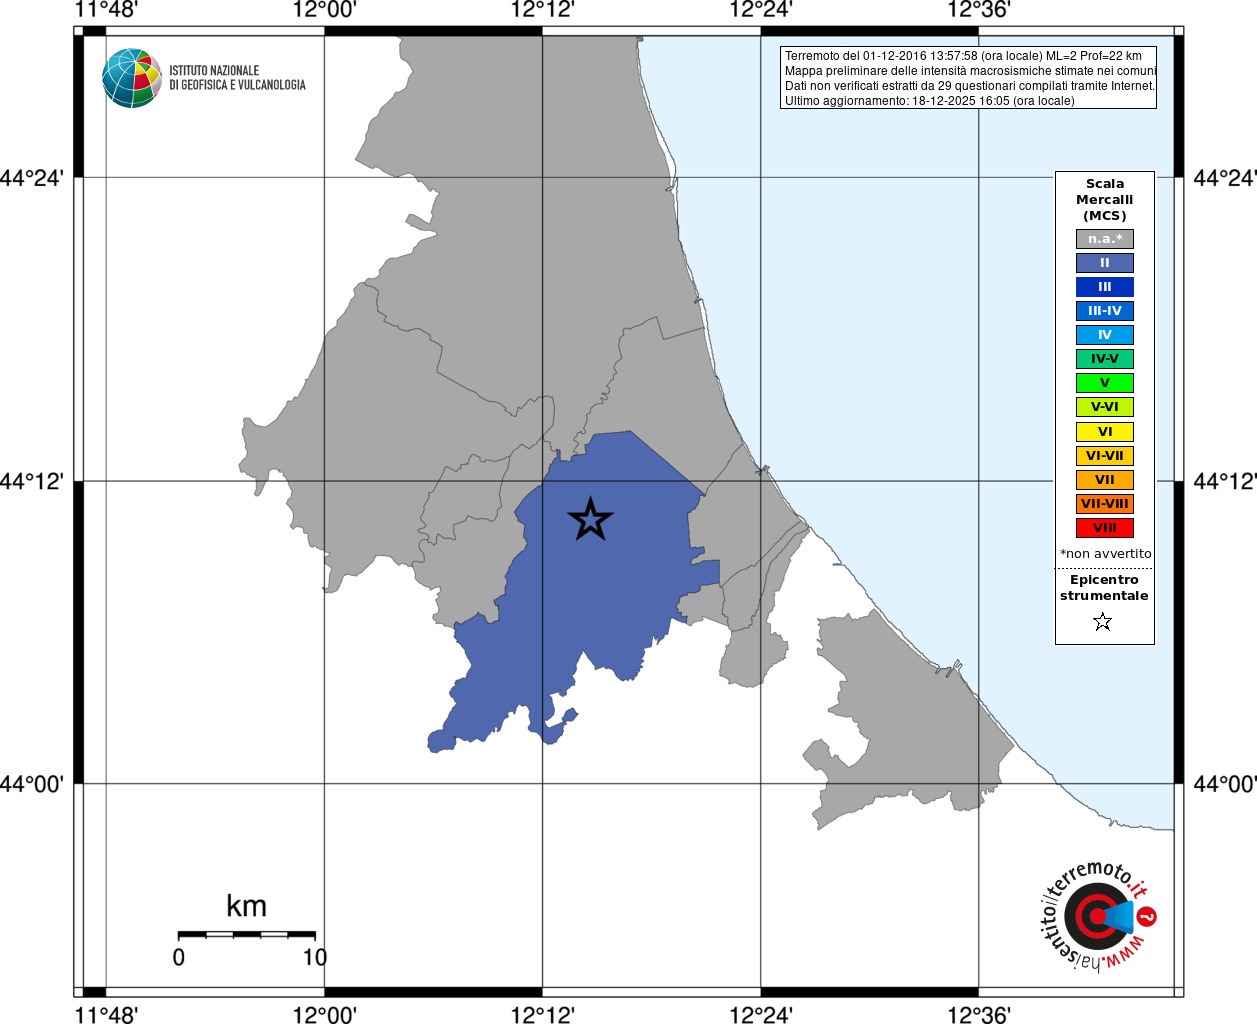
Task: Click right axis label 44°00'
Action: (x=1225, y=784)
